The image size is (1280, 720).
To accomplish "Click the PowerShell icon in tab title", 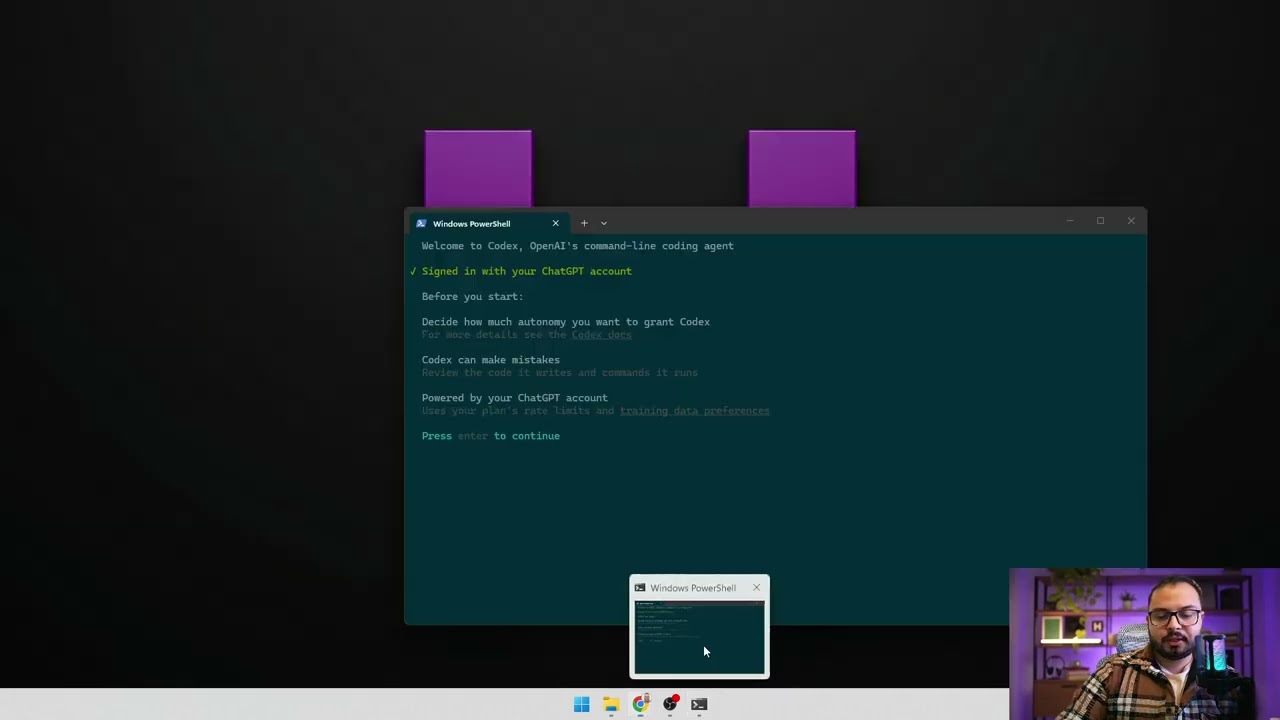I will (422, 223).
